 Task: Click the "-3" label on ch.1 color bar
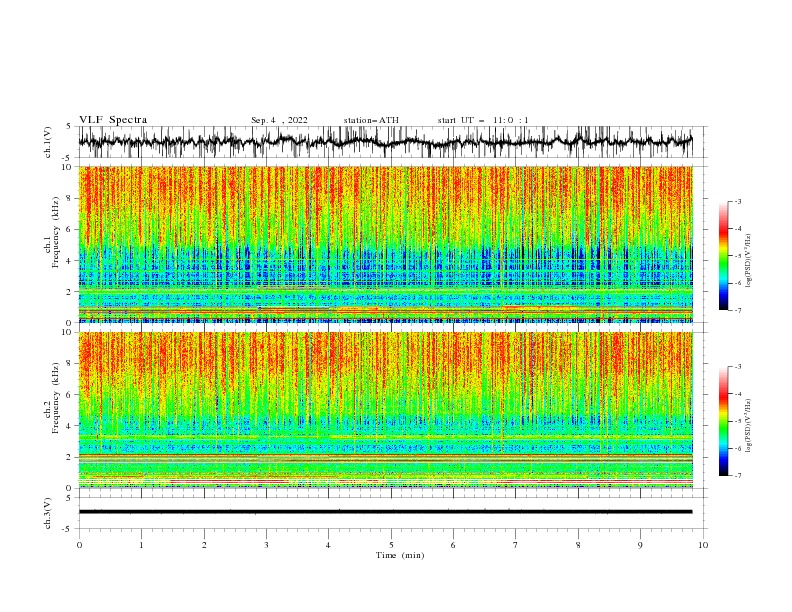737,201
